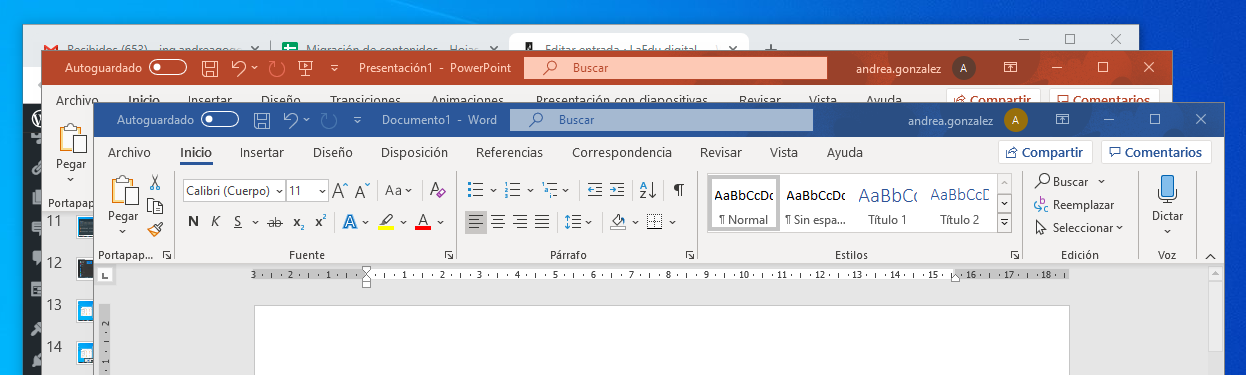The image size is (1246, 375).
Task: Toggle superscript x² formatting
Action: (x=321, y=221)
